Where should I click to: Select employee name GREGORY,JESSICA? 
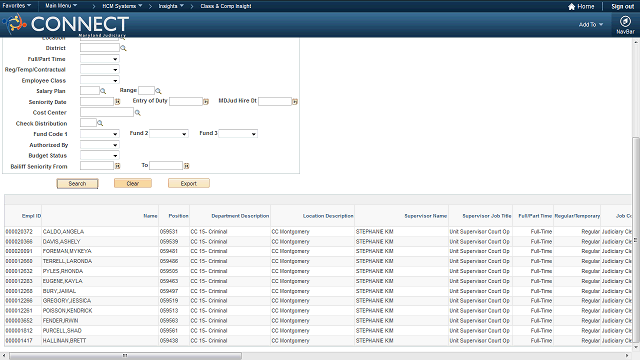point(67,301)
